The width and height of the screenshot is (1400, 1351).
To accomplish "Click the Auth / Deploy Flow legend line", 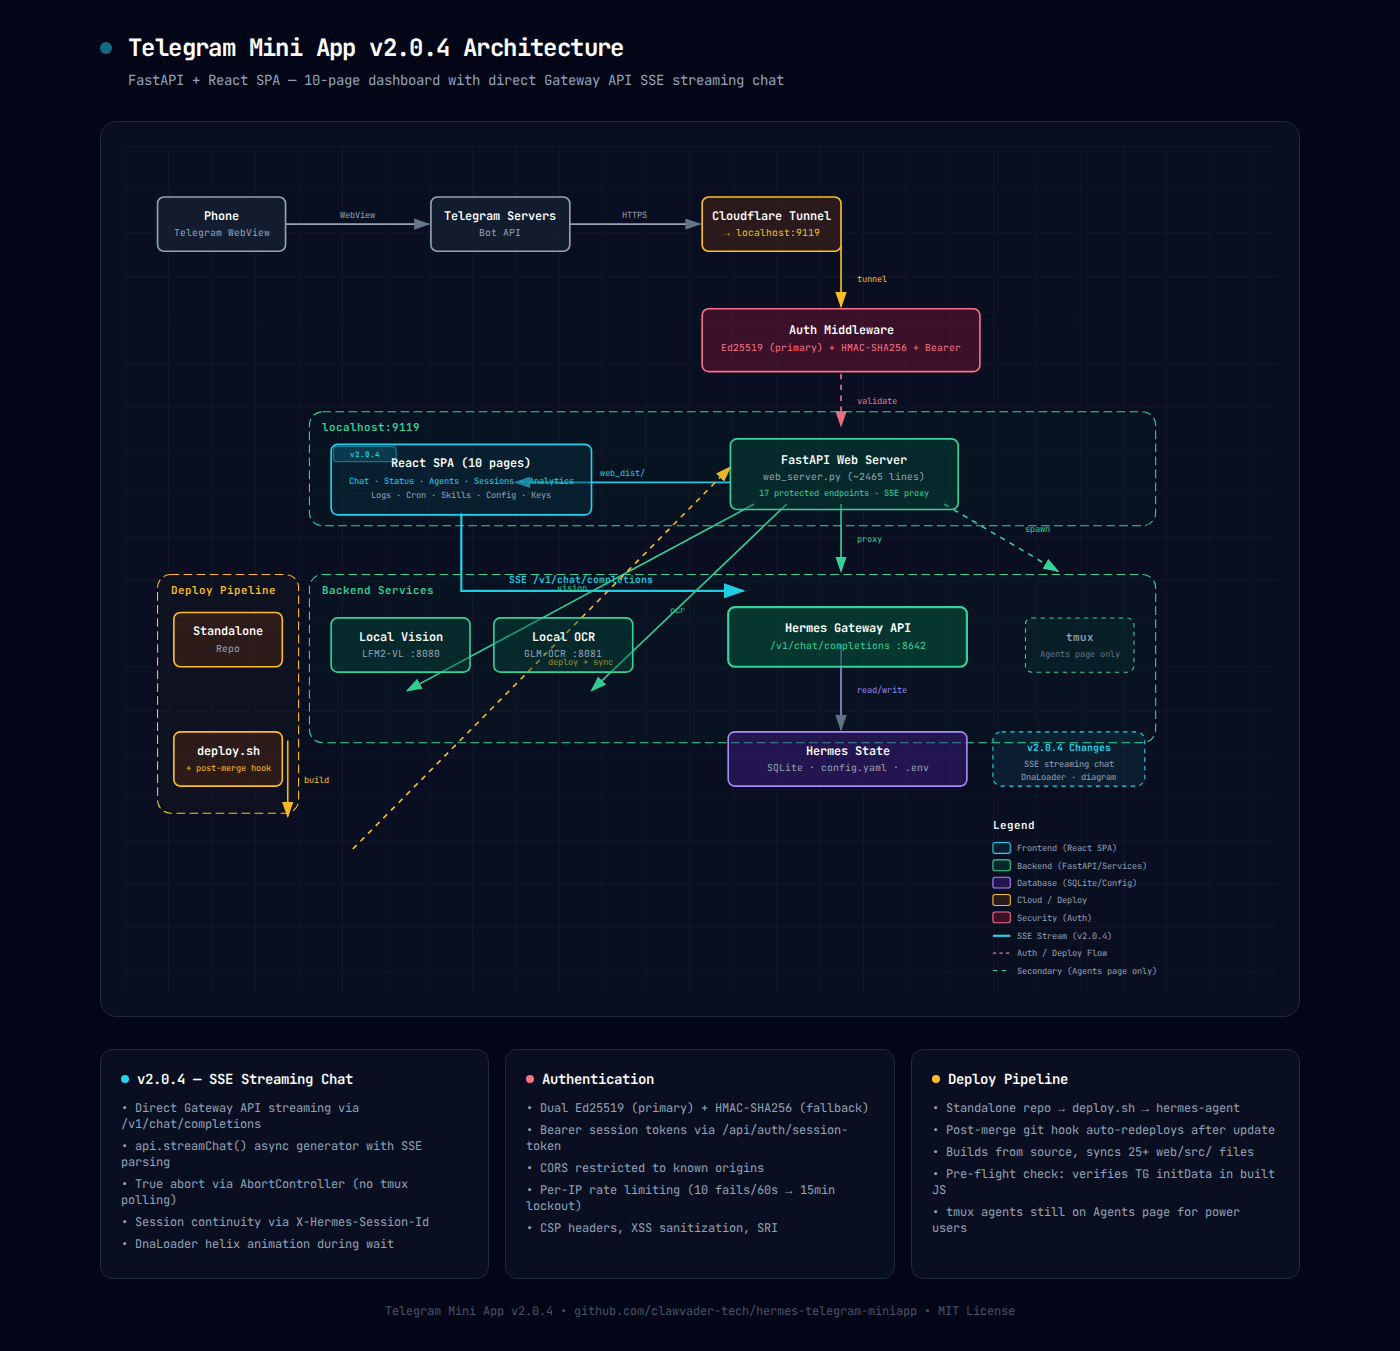I will (1001, 953).
